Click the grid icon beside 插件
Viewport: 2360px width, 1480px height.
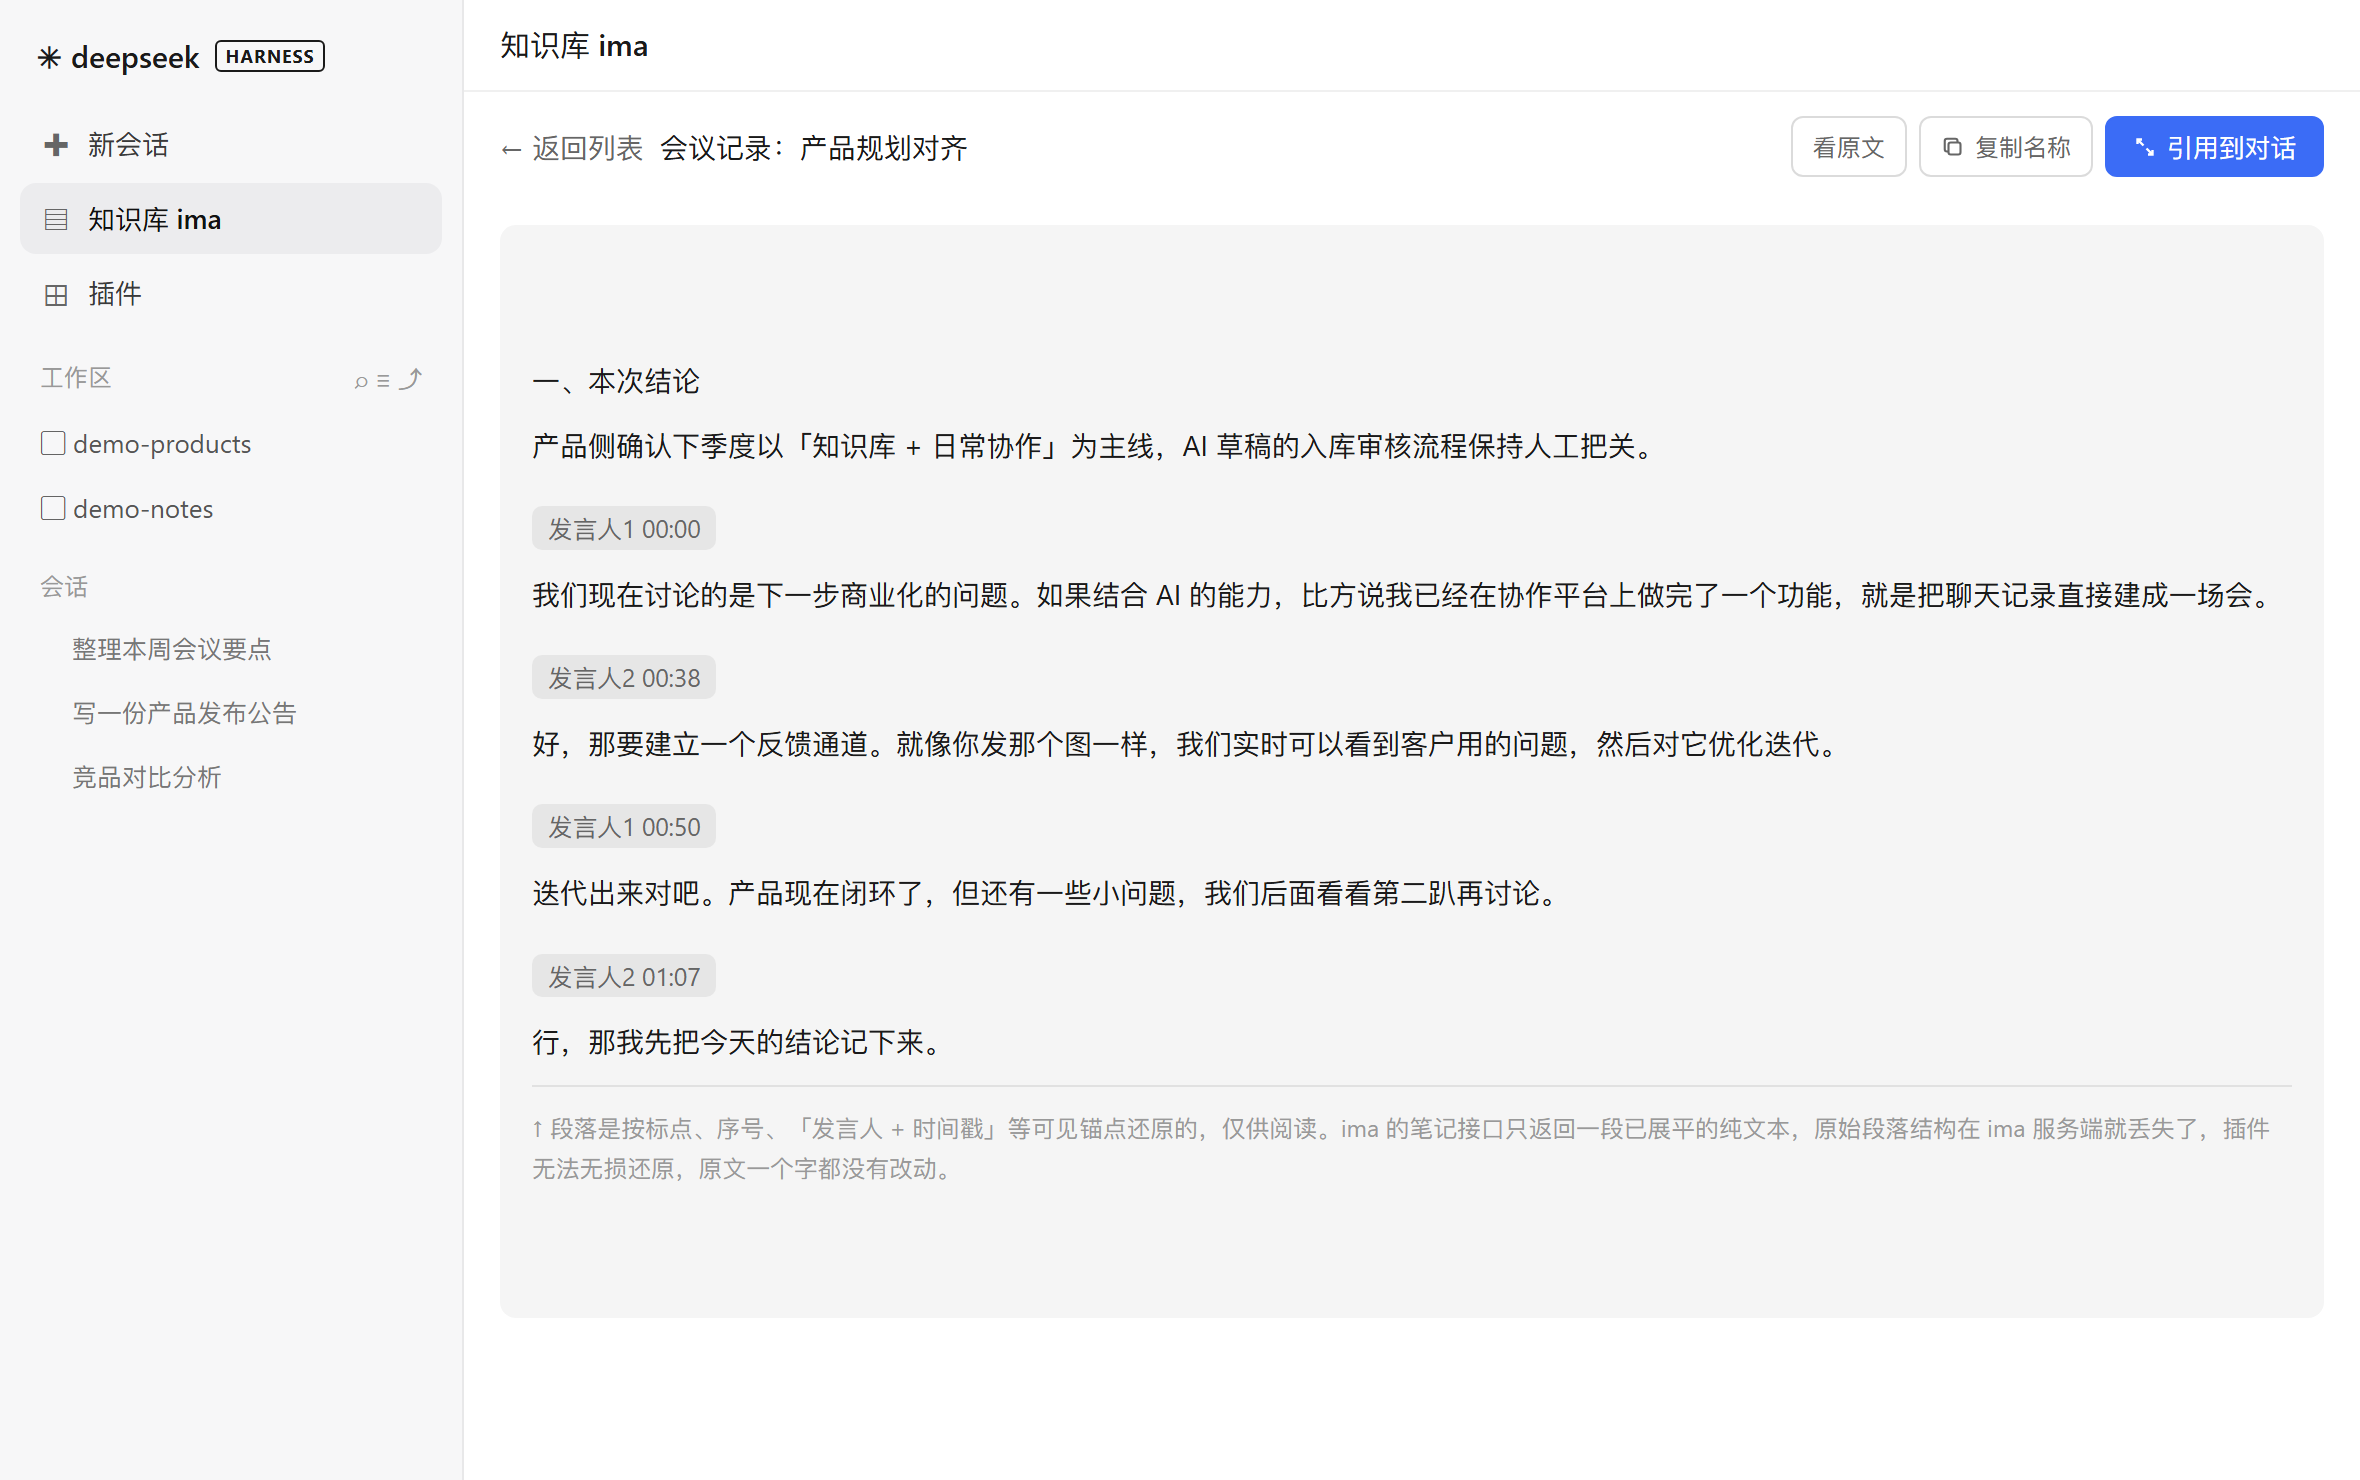(x=56, y=294)
